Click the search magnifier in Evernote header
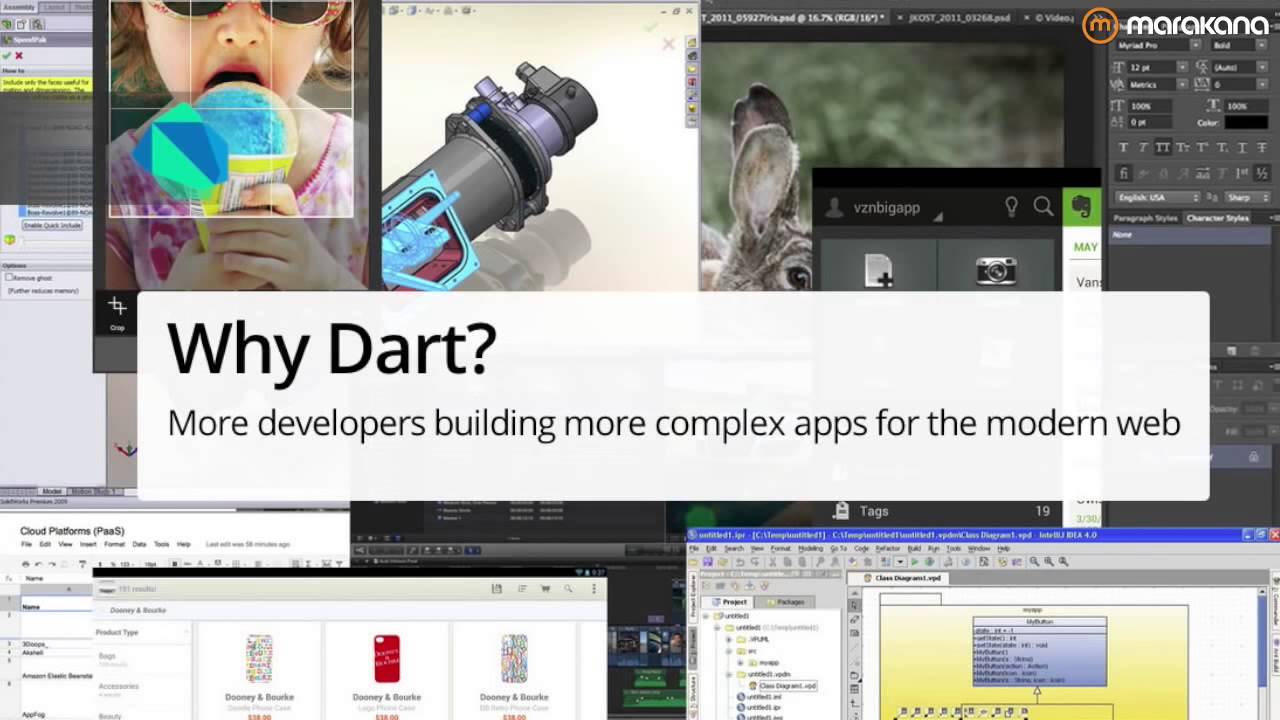1280x720 pixels. coord(1043,207)
